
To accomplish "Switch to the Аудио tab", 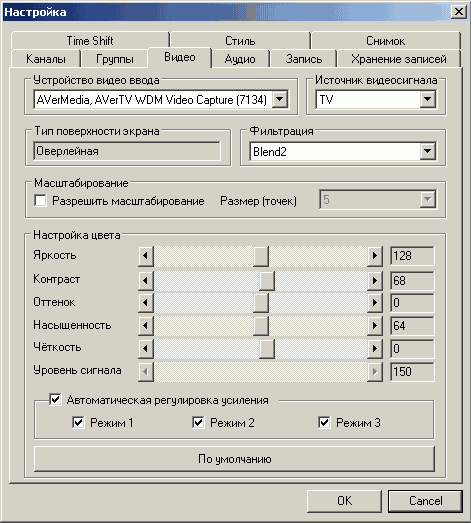I will pos(240,59).
